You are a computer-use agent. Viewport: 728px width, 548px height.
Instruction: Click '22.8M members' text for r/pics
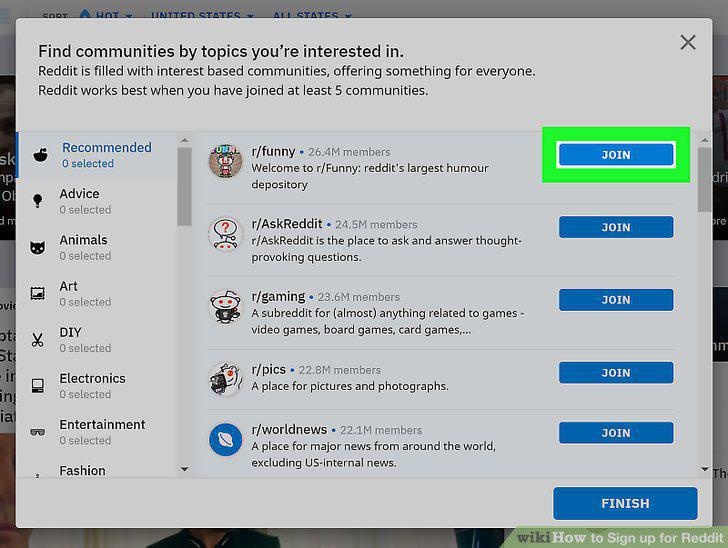339,370
